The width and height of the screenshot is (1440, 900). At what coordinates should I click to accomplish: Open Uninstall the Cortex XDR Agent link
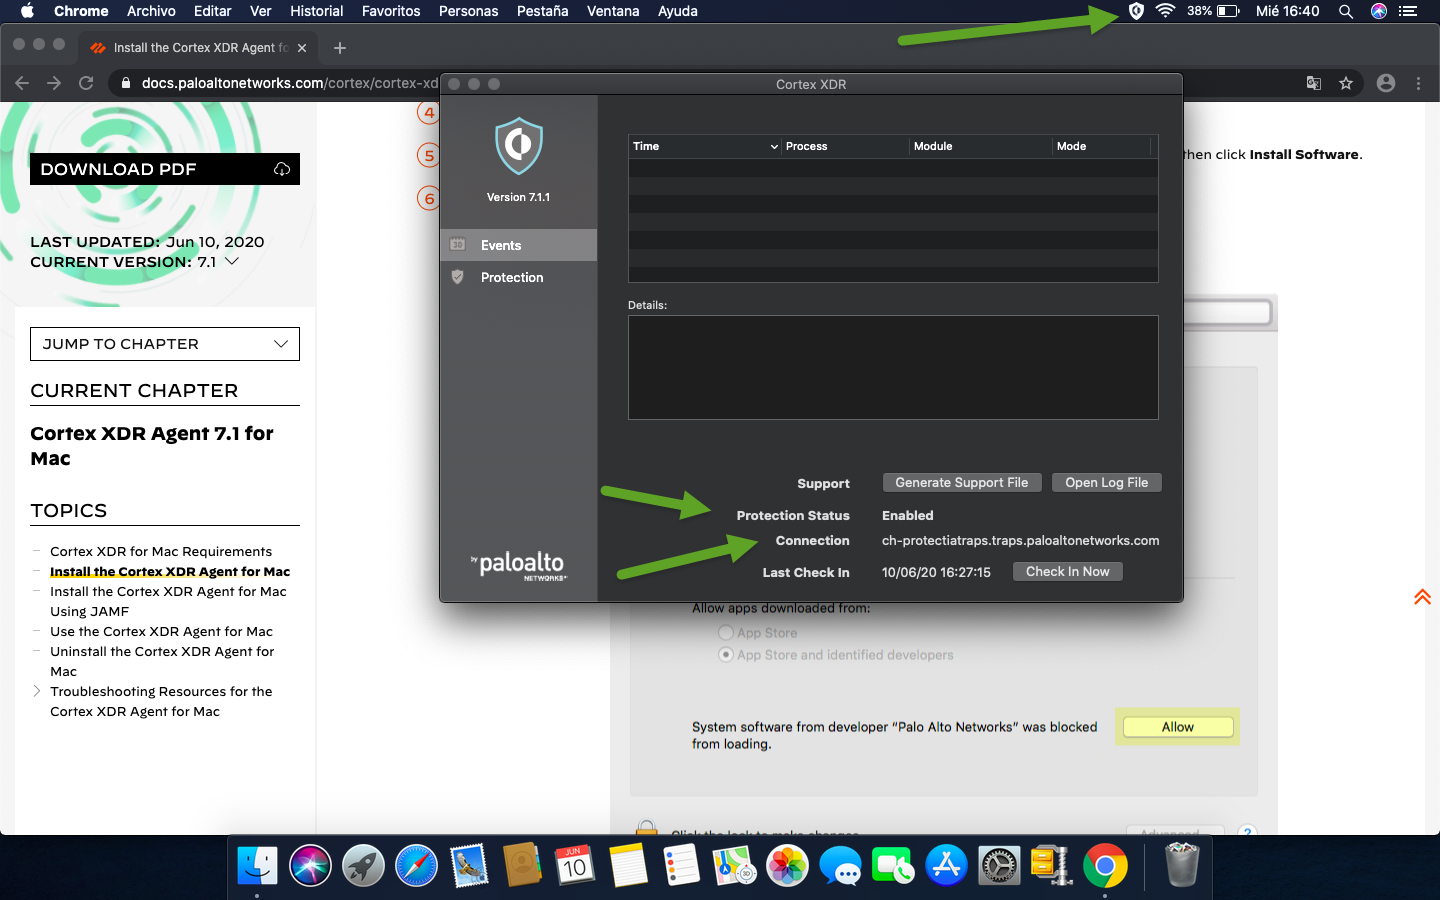[x=162, y=661]
